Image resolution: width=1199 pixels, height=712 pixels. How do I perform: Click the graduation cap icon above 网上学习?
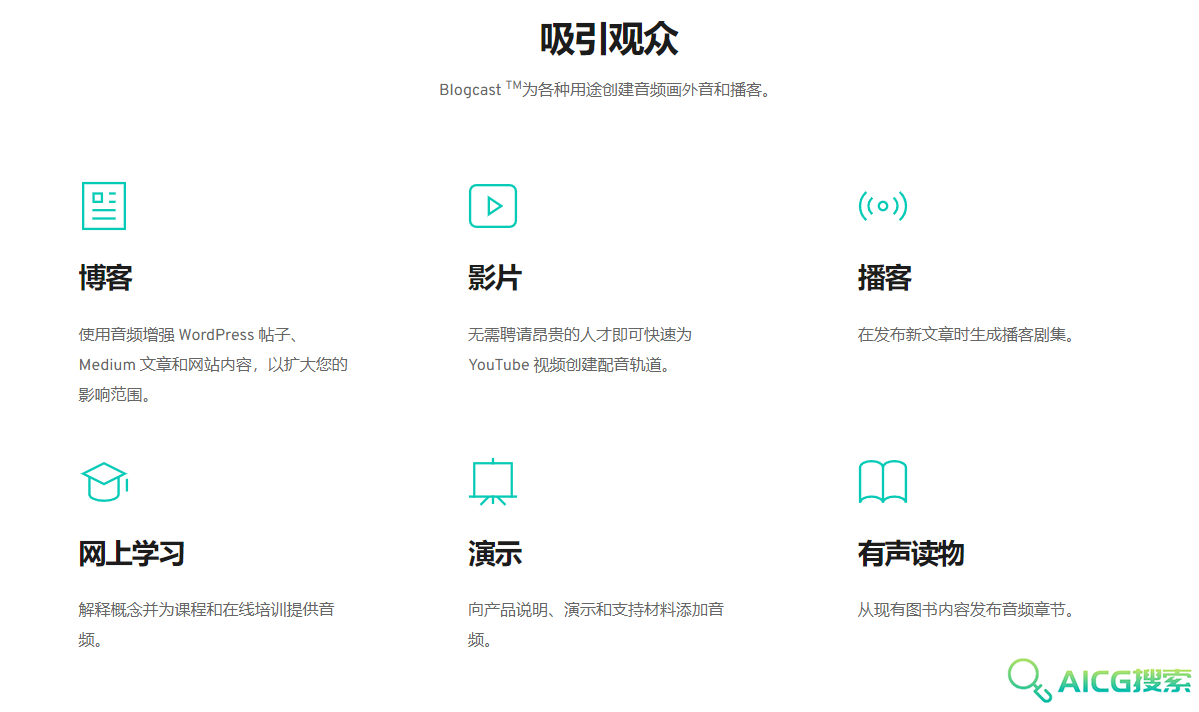coord(104,482)
